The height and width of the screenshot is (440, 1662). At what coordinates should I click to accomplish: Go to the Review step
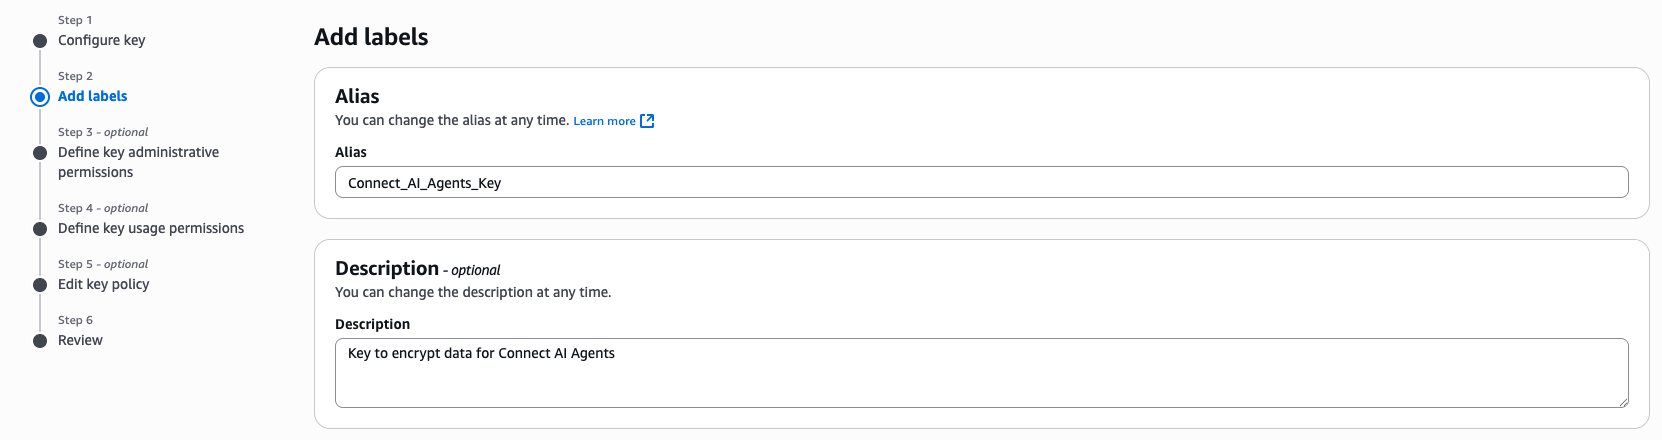pyautogui.click(x=80, y=340)
